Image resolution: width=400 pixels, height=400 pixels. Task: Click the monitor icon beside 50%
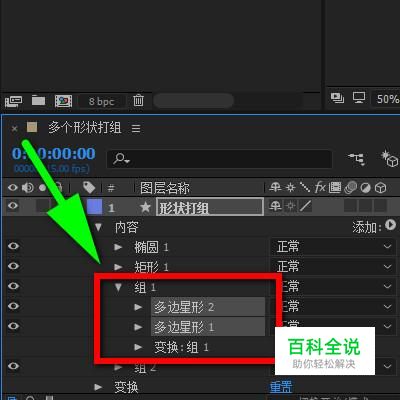point(359,98)
